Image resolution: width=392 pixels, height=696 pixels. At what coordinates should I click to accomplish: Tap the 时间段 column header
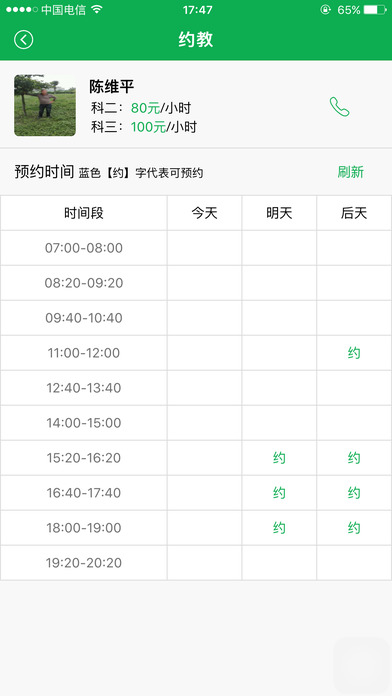pos(84,214)
